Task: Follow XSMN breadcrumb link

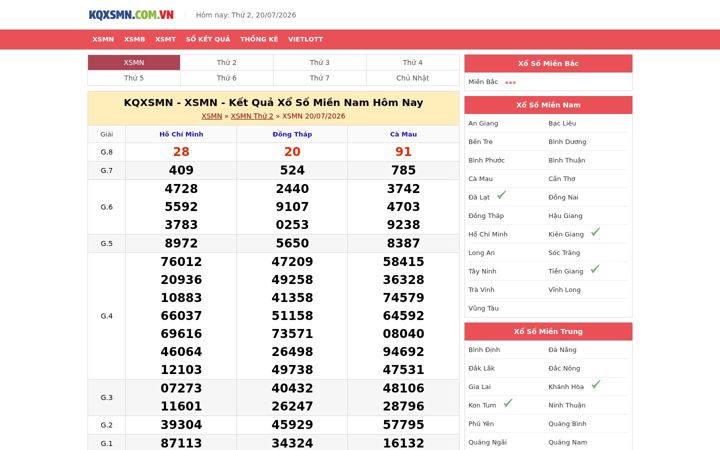Action: point(212,116)
